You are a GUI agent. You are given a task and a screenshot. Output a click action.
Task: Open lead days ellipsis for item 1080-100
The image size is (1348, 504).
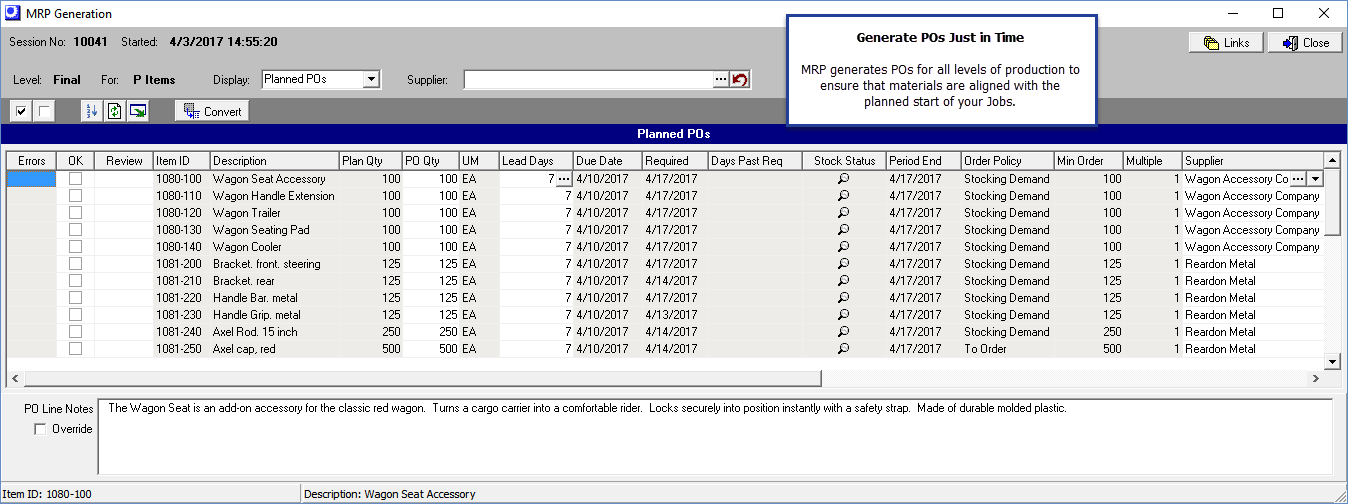[564, 179]
